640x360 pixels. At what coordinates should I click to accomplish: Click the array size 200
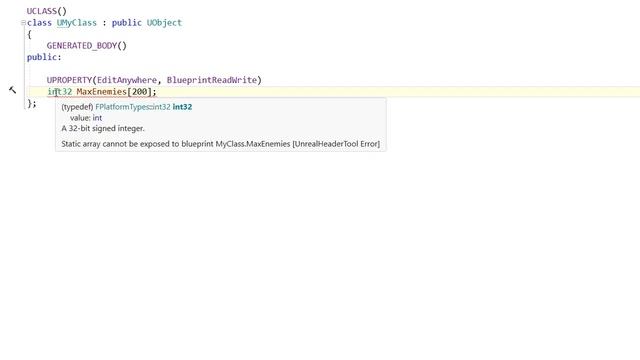(x=140, y=92)
